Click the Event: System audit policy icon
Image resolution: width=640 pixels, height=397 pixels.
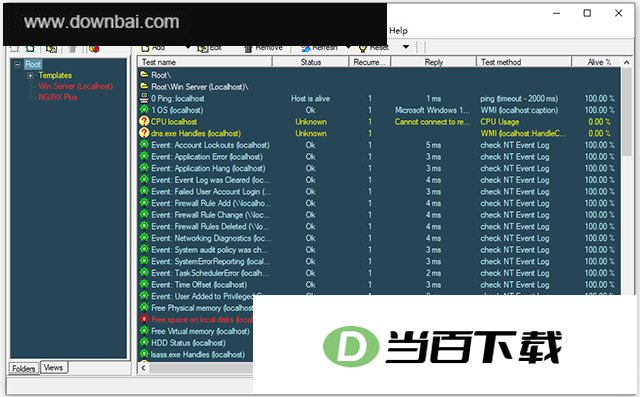click(x=144, y=249)
